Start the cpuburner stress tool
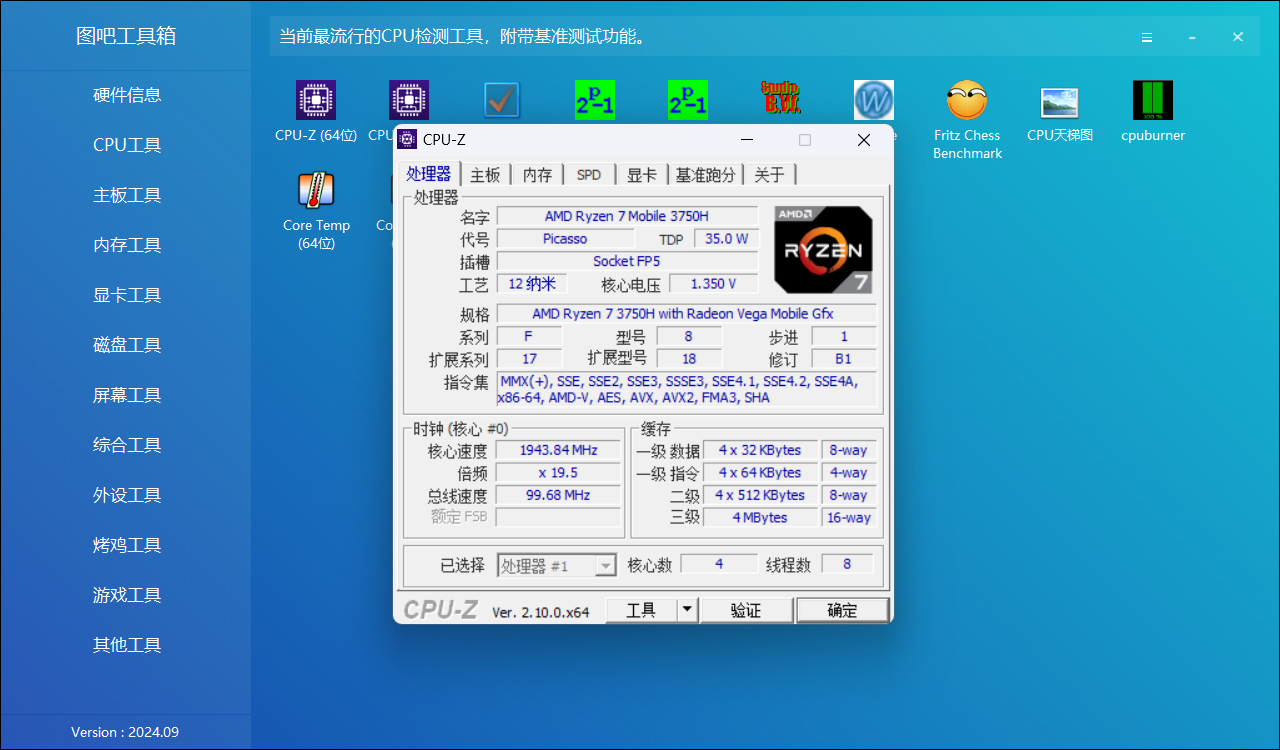Screen dimensions: 1280x750 click(1152, 100)
